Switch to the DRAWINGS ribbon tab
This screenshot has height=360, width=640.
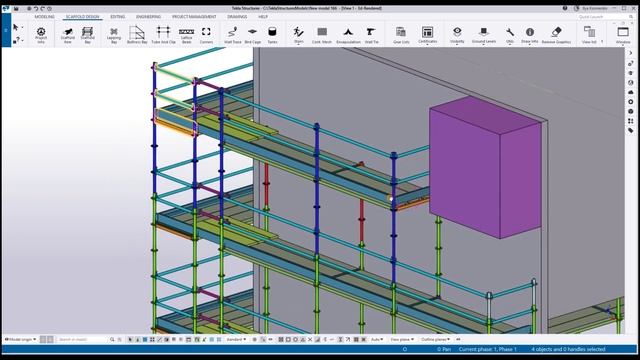[x=237, y=17]
